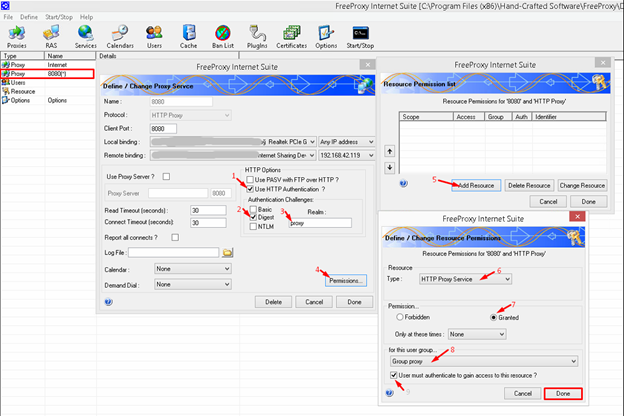Toggle the Report all connects checkbox

click(x=175, y=237)
